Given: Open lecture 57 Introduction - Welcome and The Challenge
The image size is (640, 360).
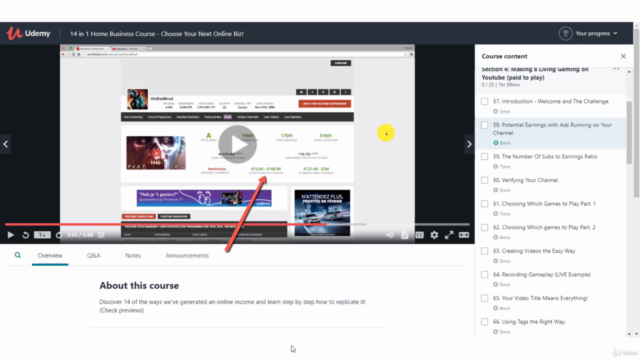Looking at the screenshot, I should point(551,101).
